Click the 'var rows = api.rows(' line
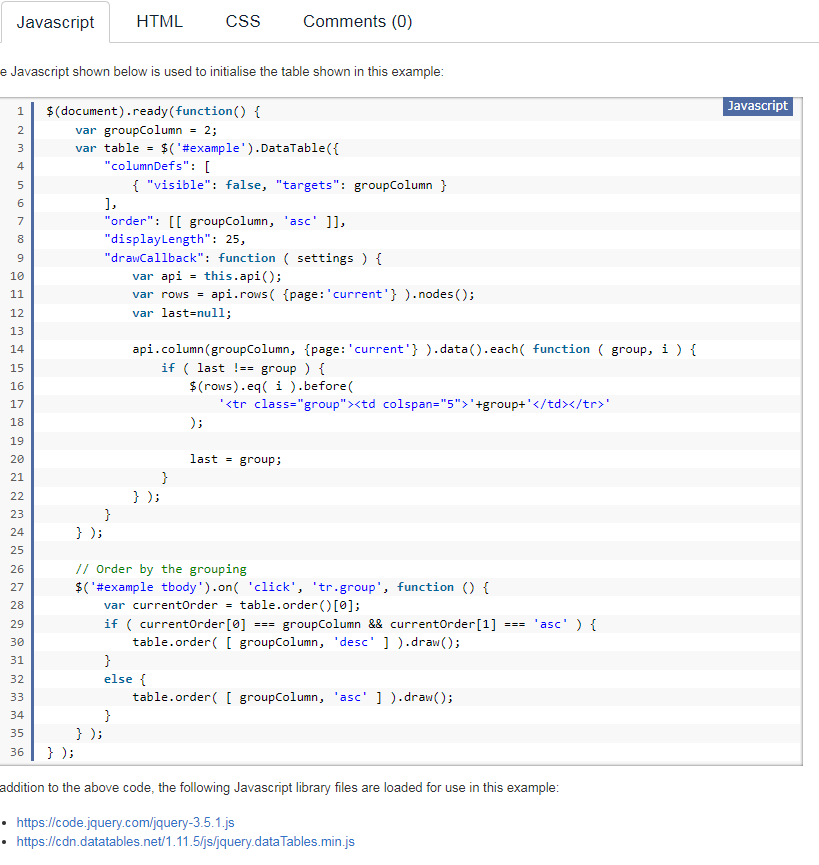This screenshot has height=865, width=819. click(303, 295)
